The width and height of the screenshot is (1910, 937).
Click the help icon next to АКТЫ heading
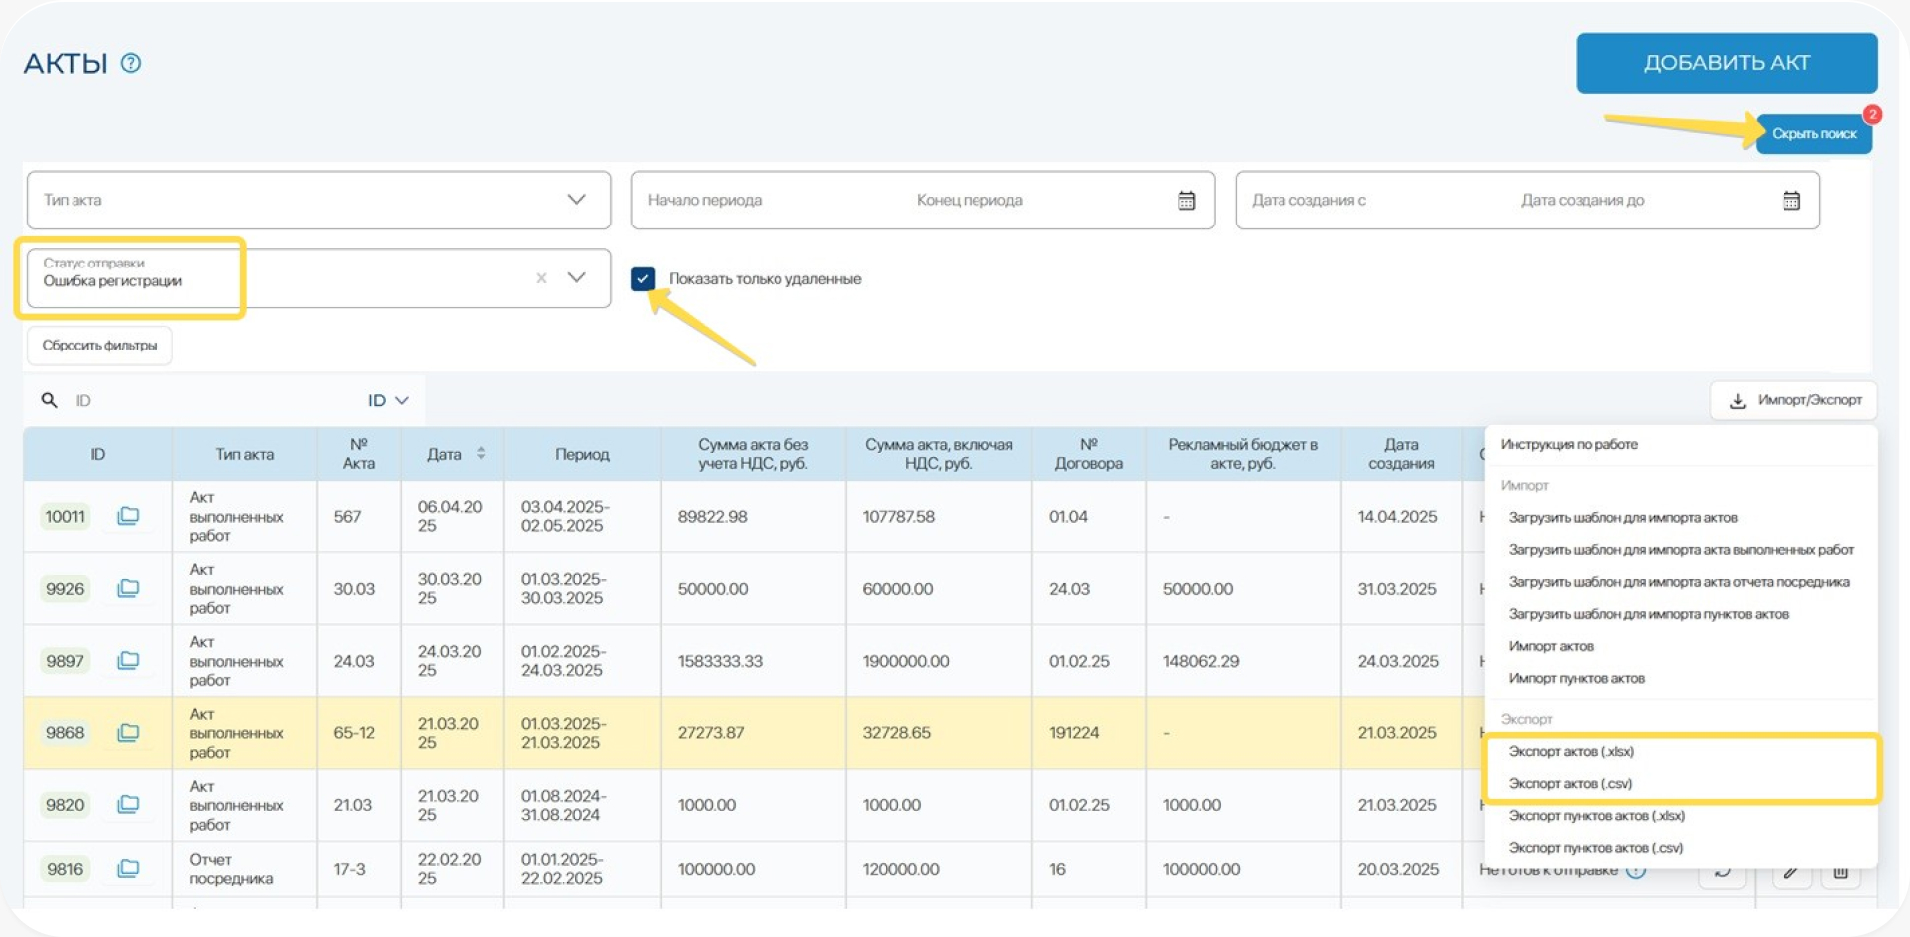(x=131, y=63)
